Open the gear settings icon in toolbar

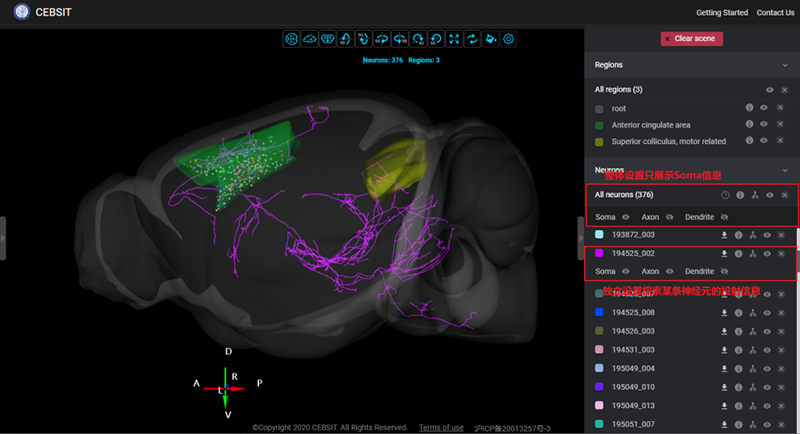509,39
